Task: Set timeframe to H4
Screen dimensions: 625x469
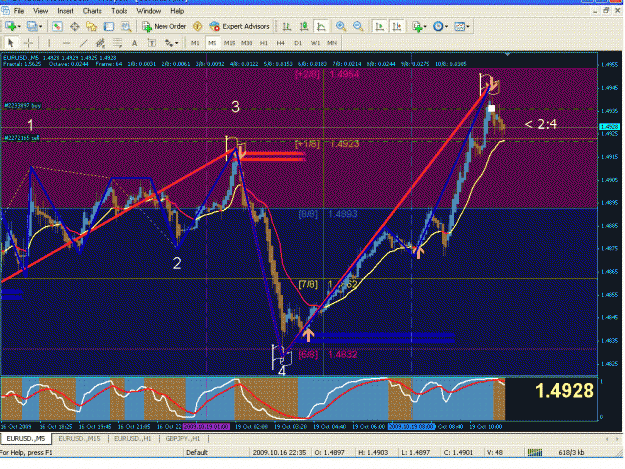Action: [281, 43]
